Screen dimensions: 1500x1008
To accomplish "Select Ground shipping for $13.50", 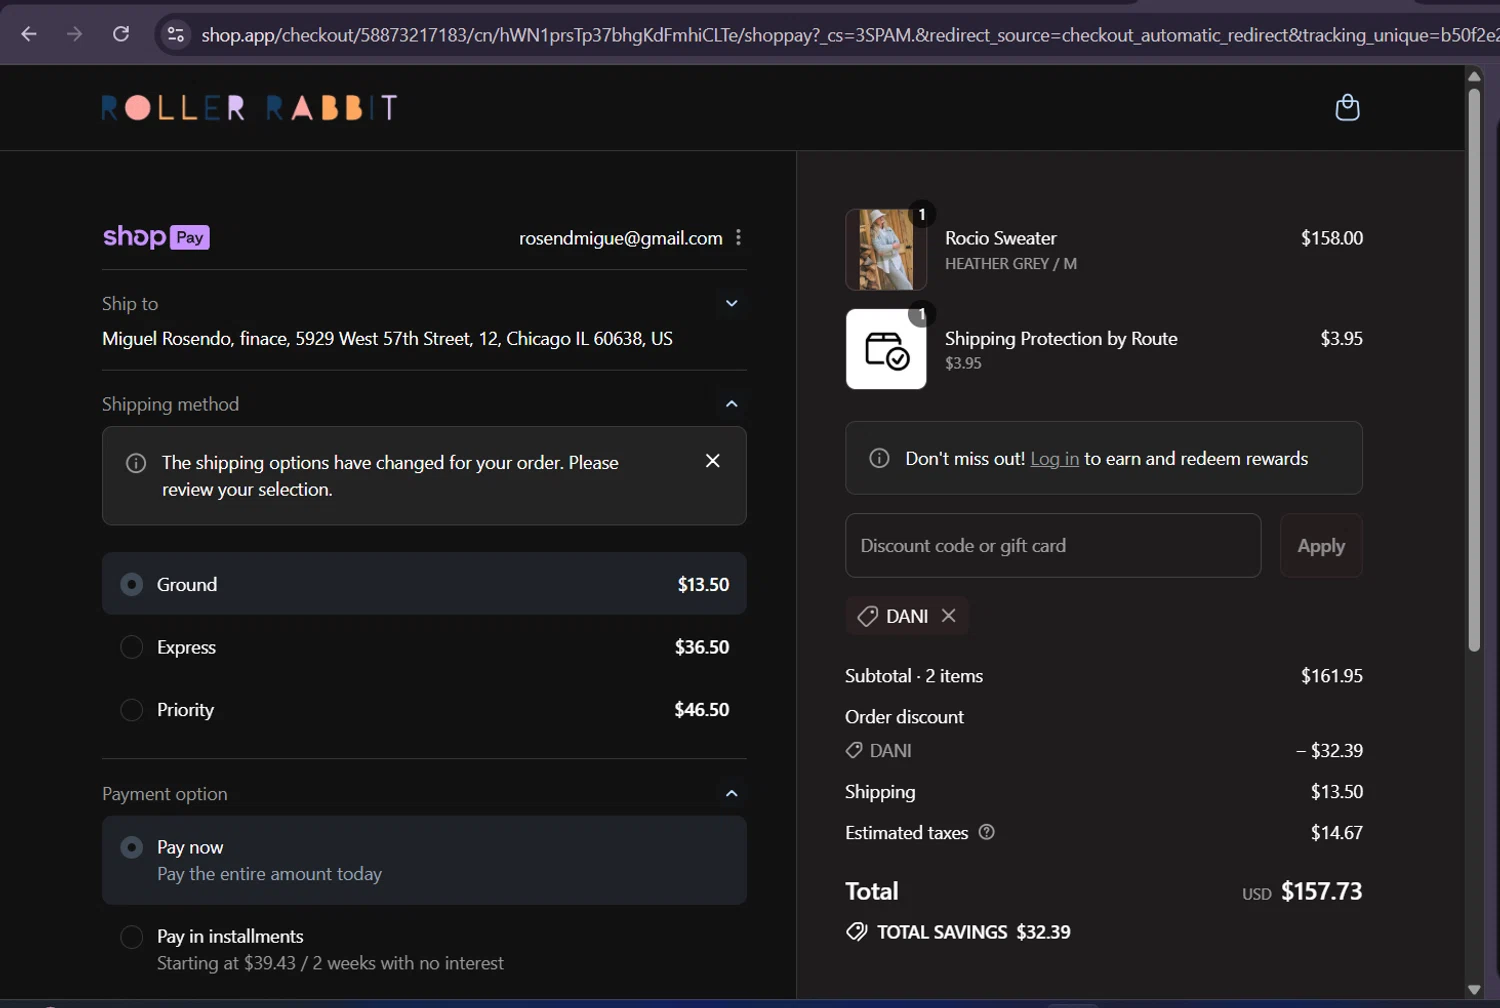I will pos(424,584).
